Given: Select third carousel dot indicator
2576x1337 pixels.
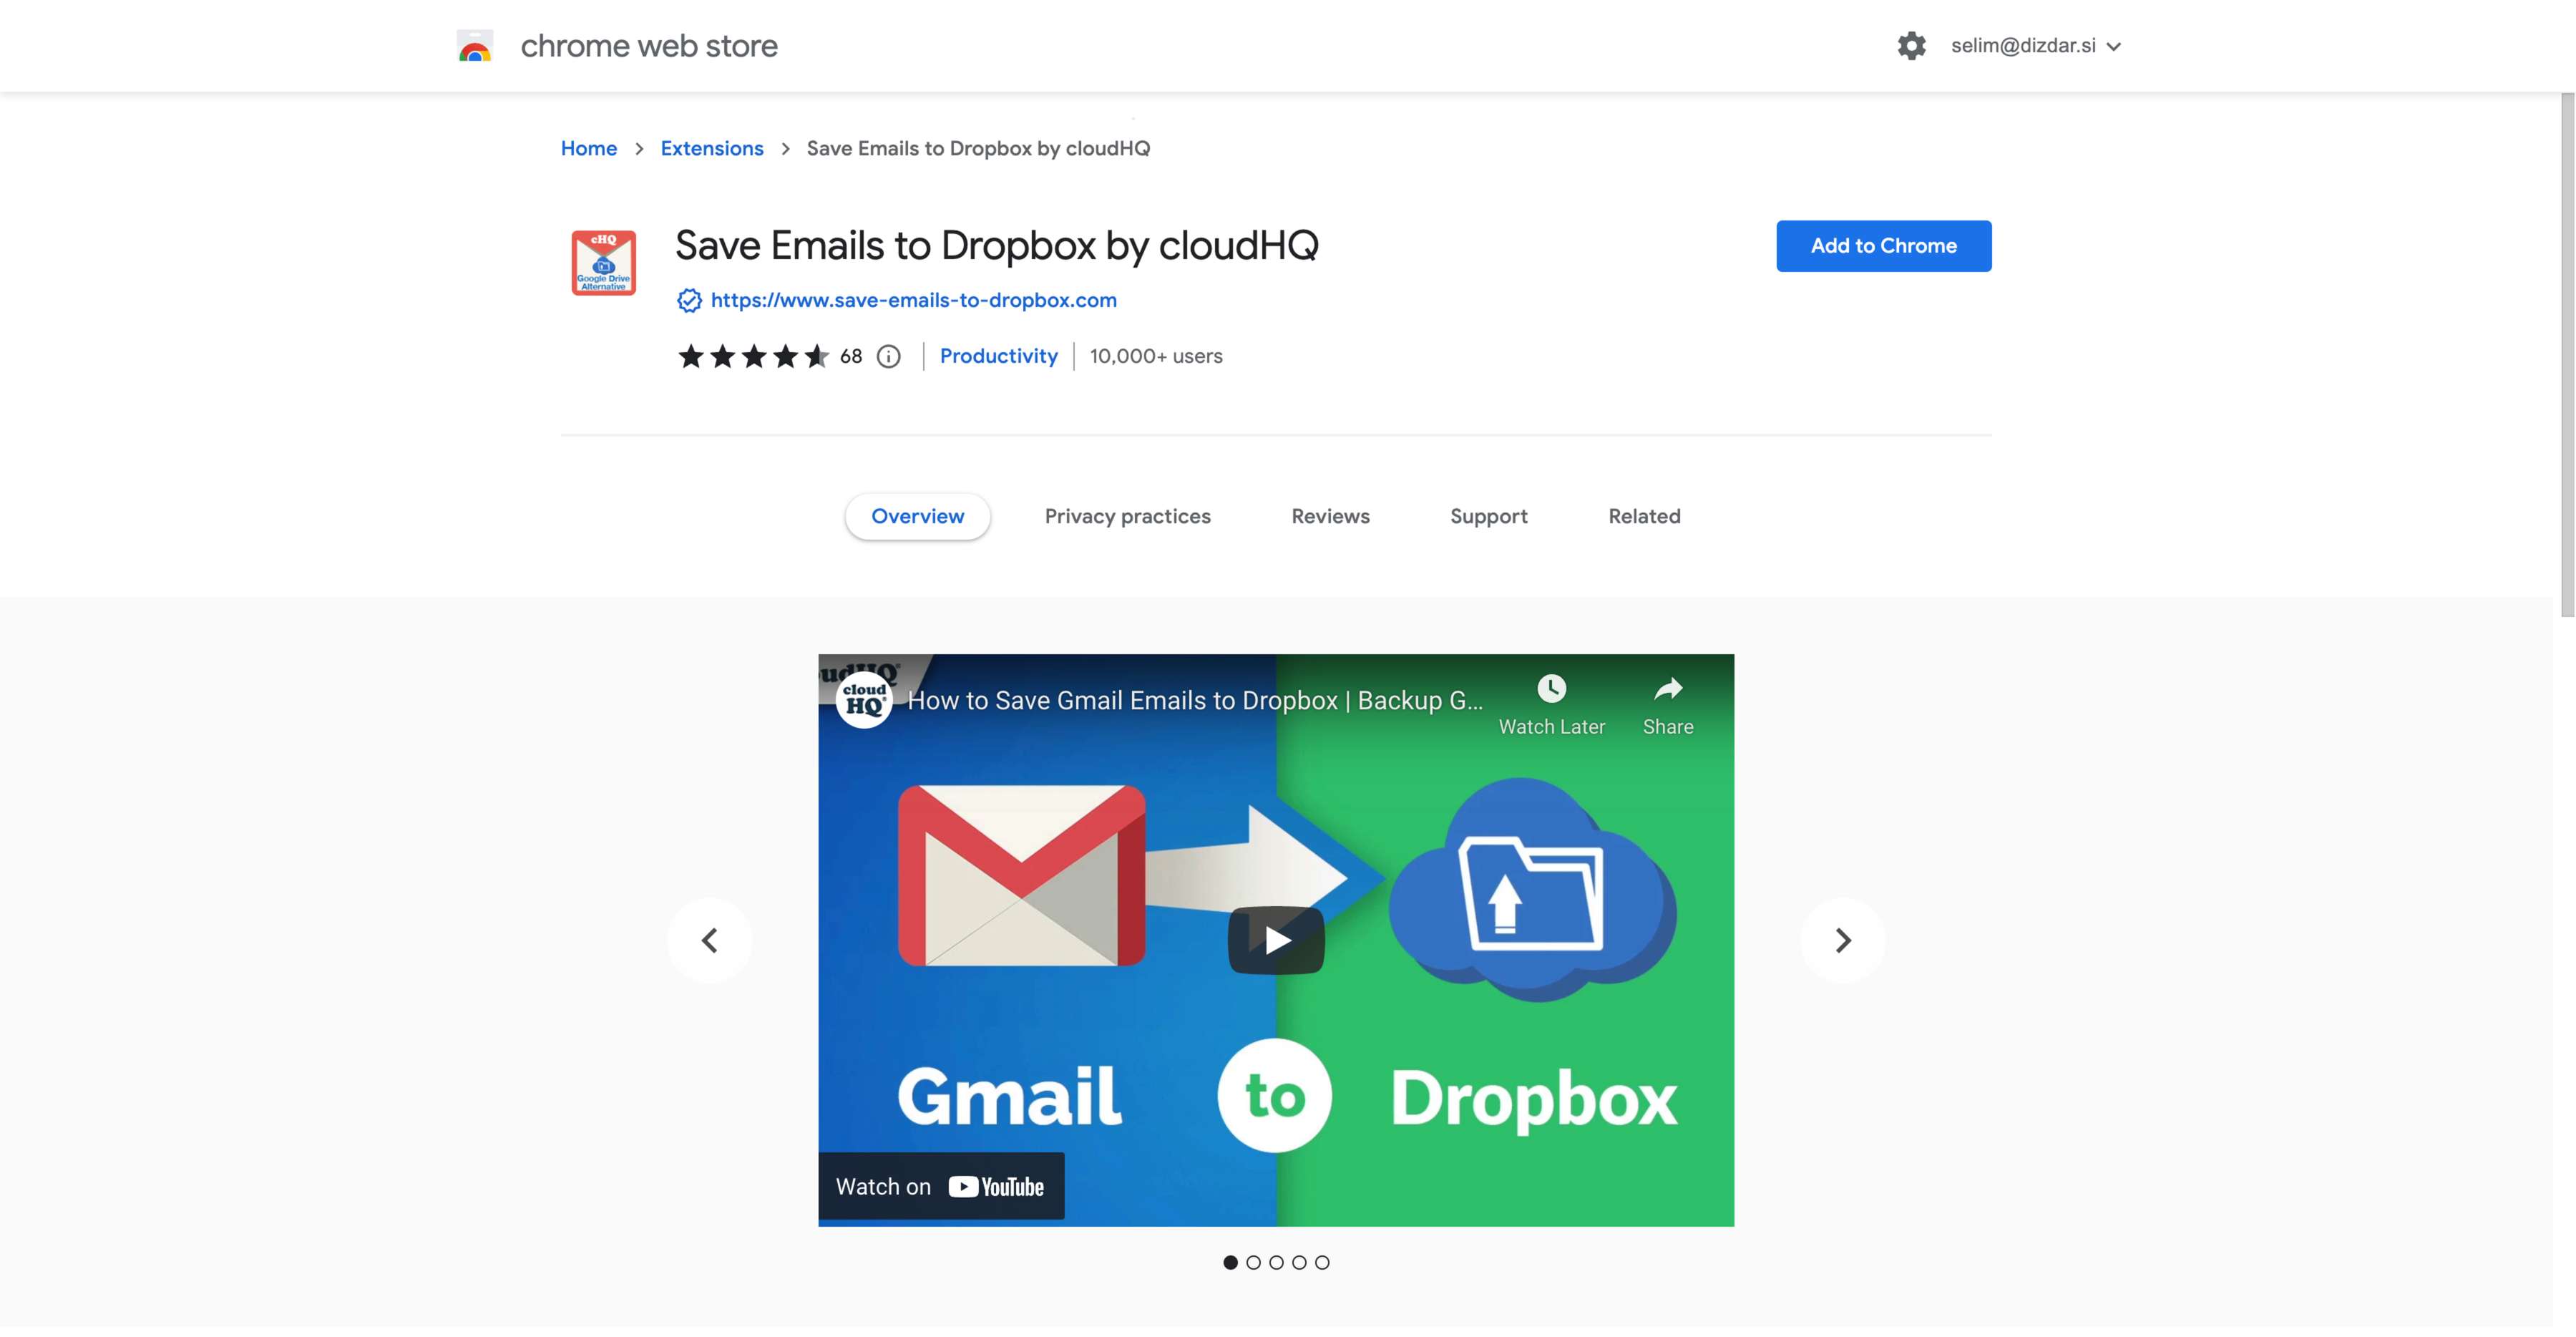Looking at the screenshot, I should click(x=1276, y=1262).
